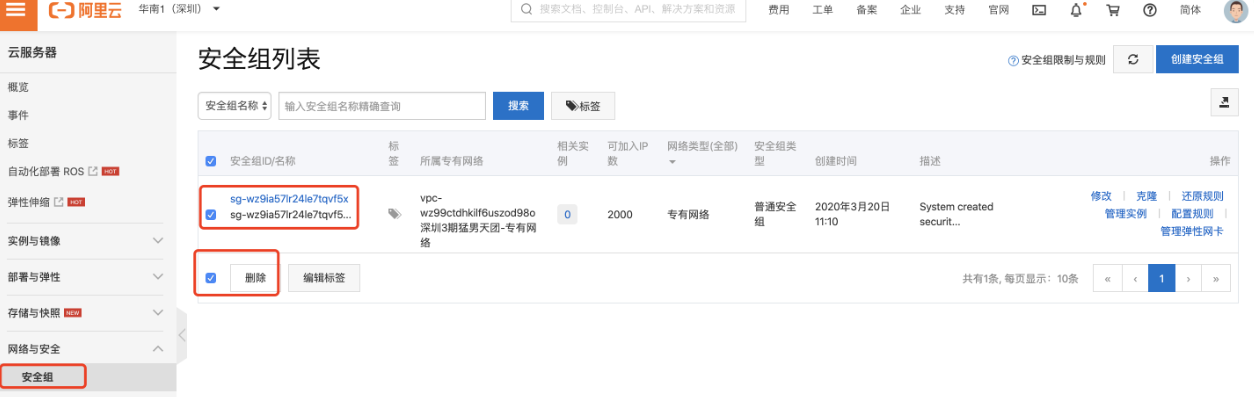Click 管理实例 in the actions column
This screenshot has height=397, width=1254.
coord(1125,213)
